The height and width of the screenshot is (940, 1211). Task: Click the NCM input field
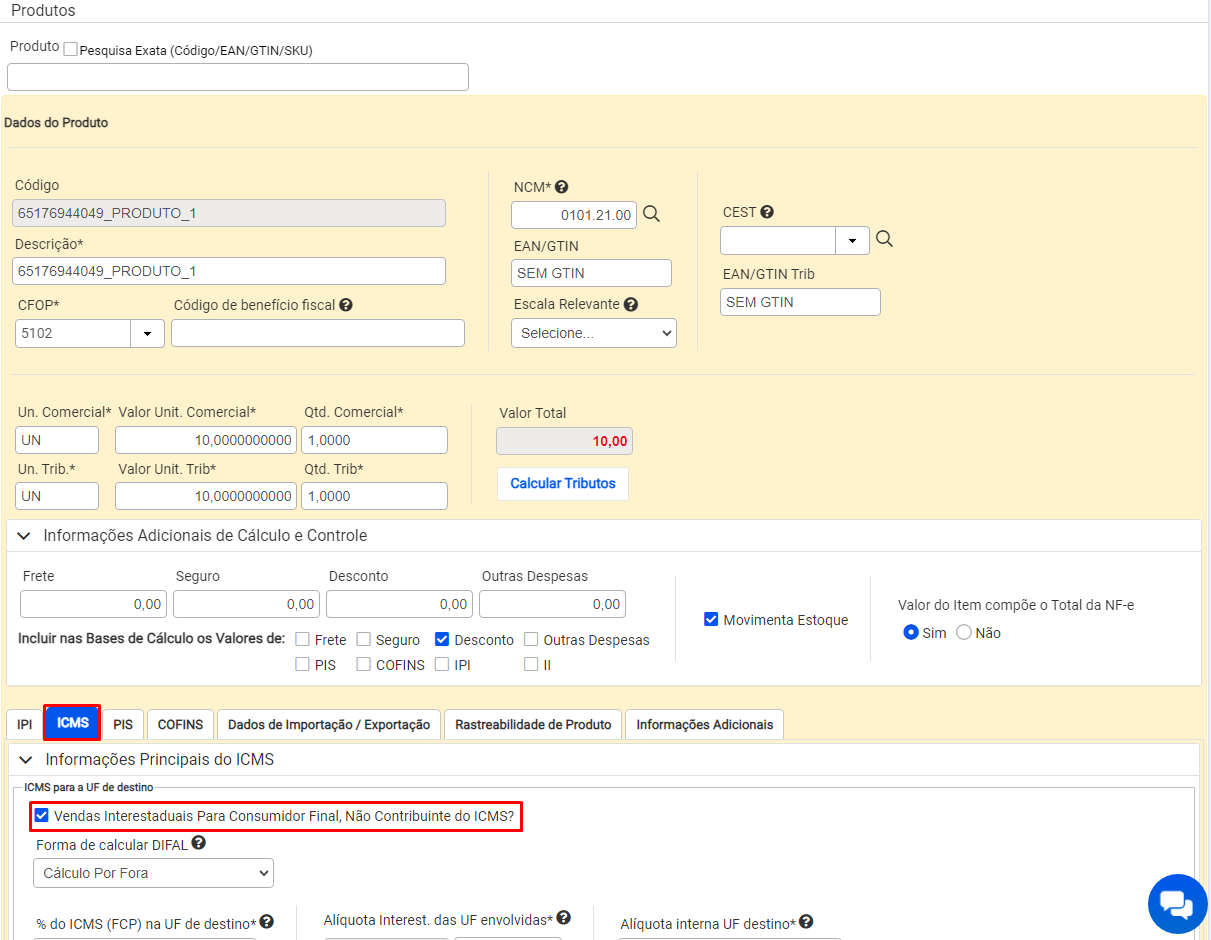tap(574, 215)
